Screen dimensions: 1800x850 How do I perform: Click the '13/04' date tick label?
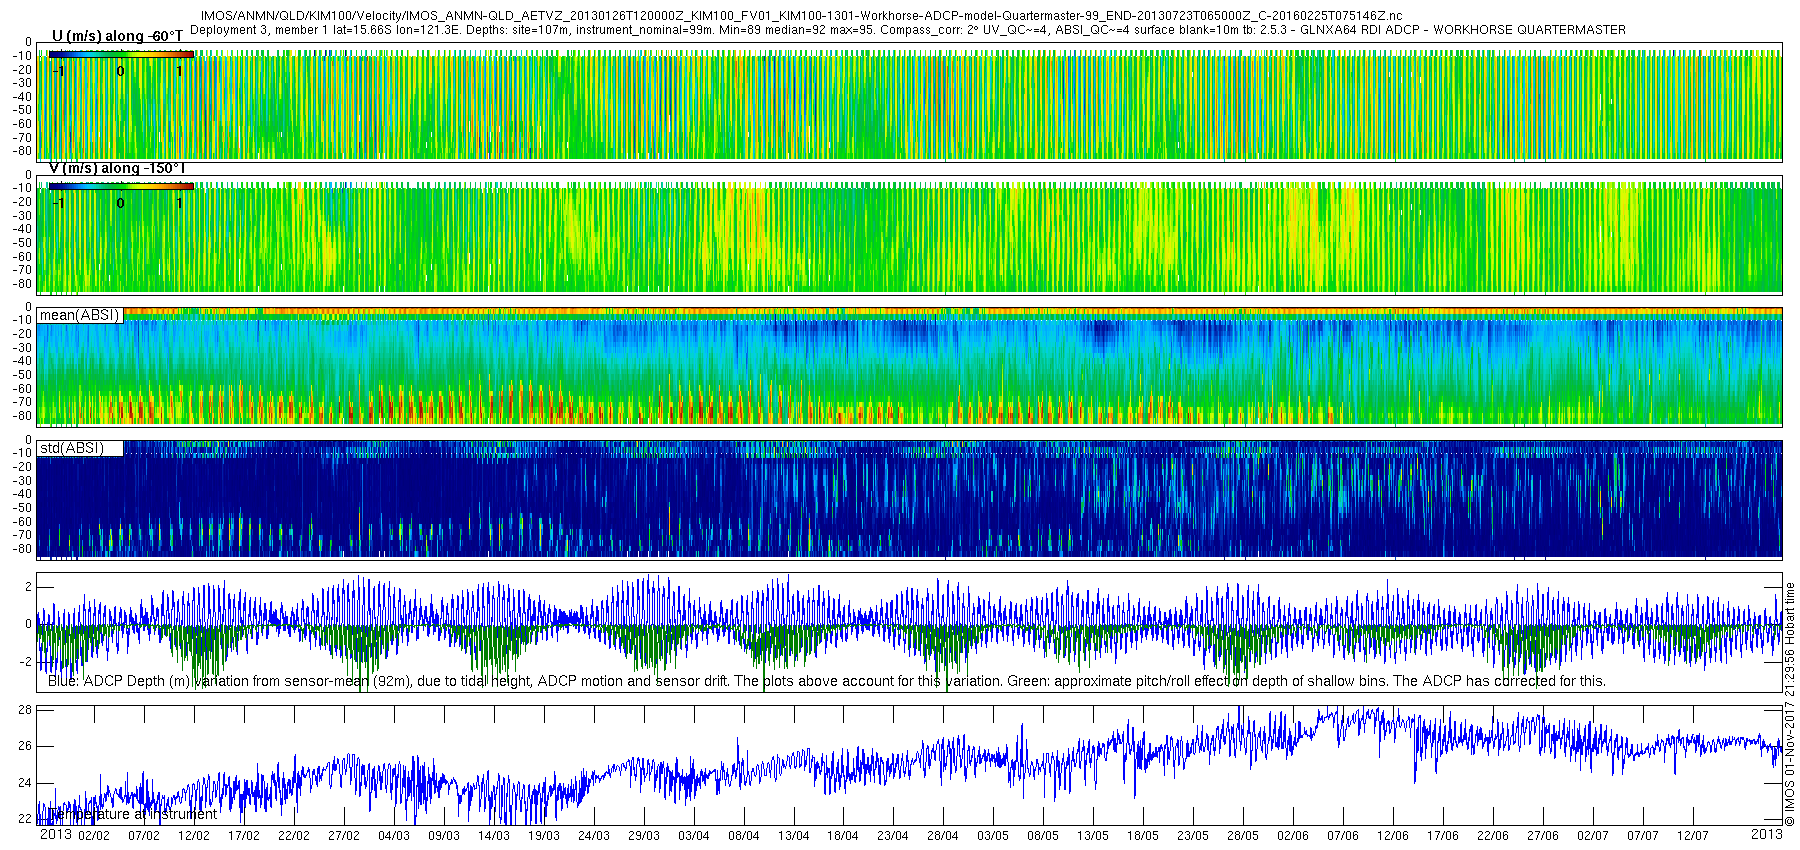coord(794,836)
